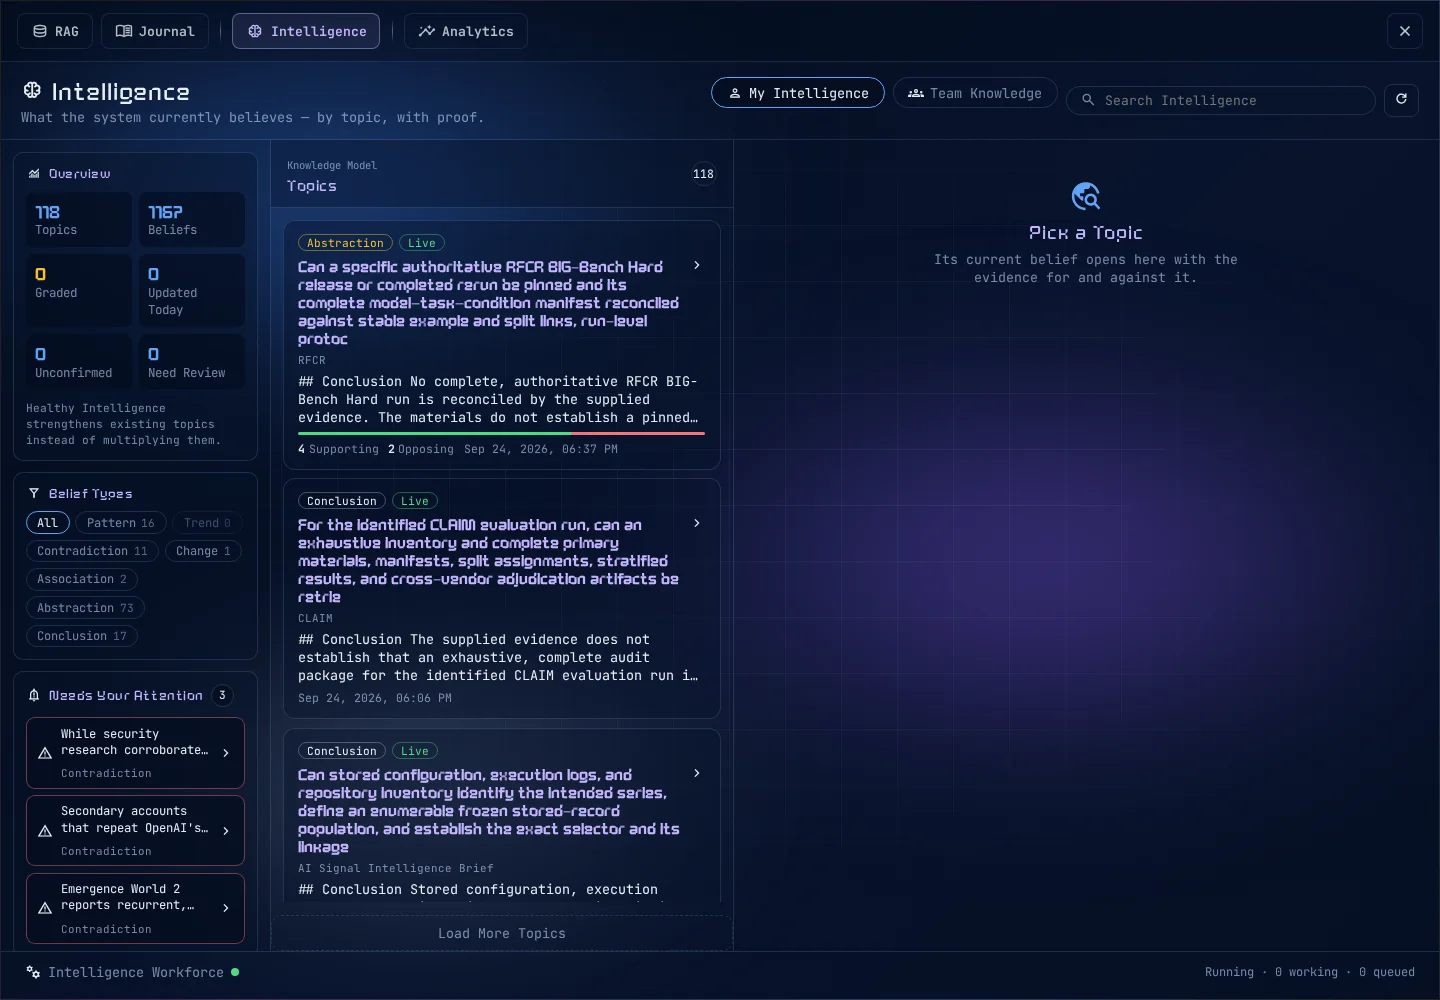Show My Intelligence view
This screenshot has width=1440, height=1000.
point(798,93)
